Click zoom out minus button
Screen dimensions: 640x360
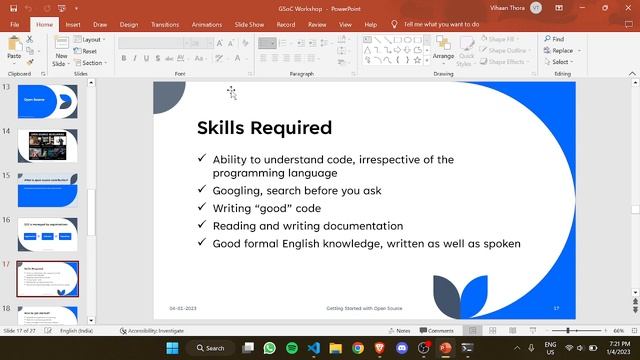point(547,331)
